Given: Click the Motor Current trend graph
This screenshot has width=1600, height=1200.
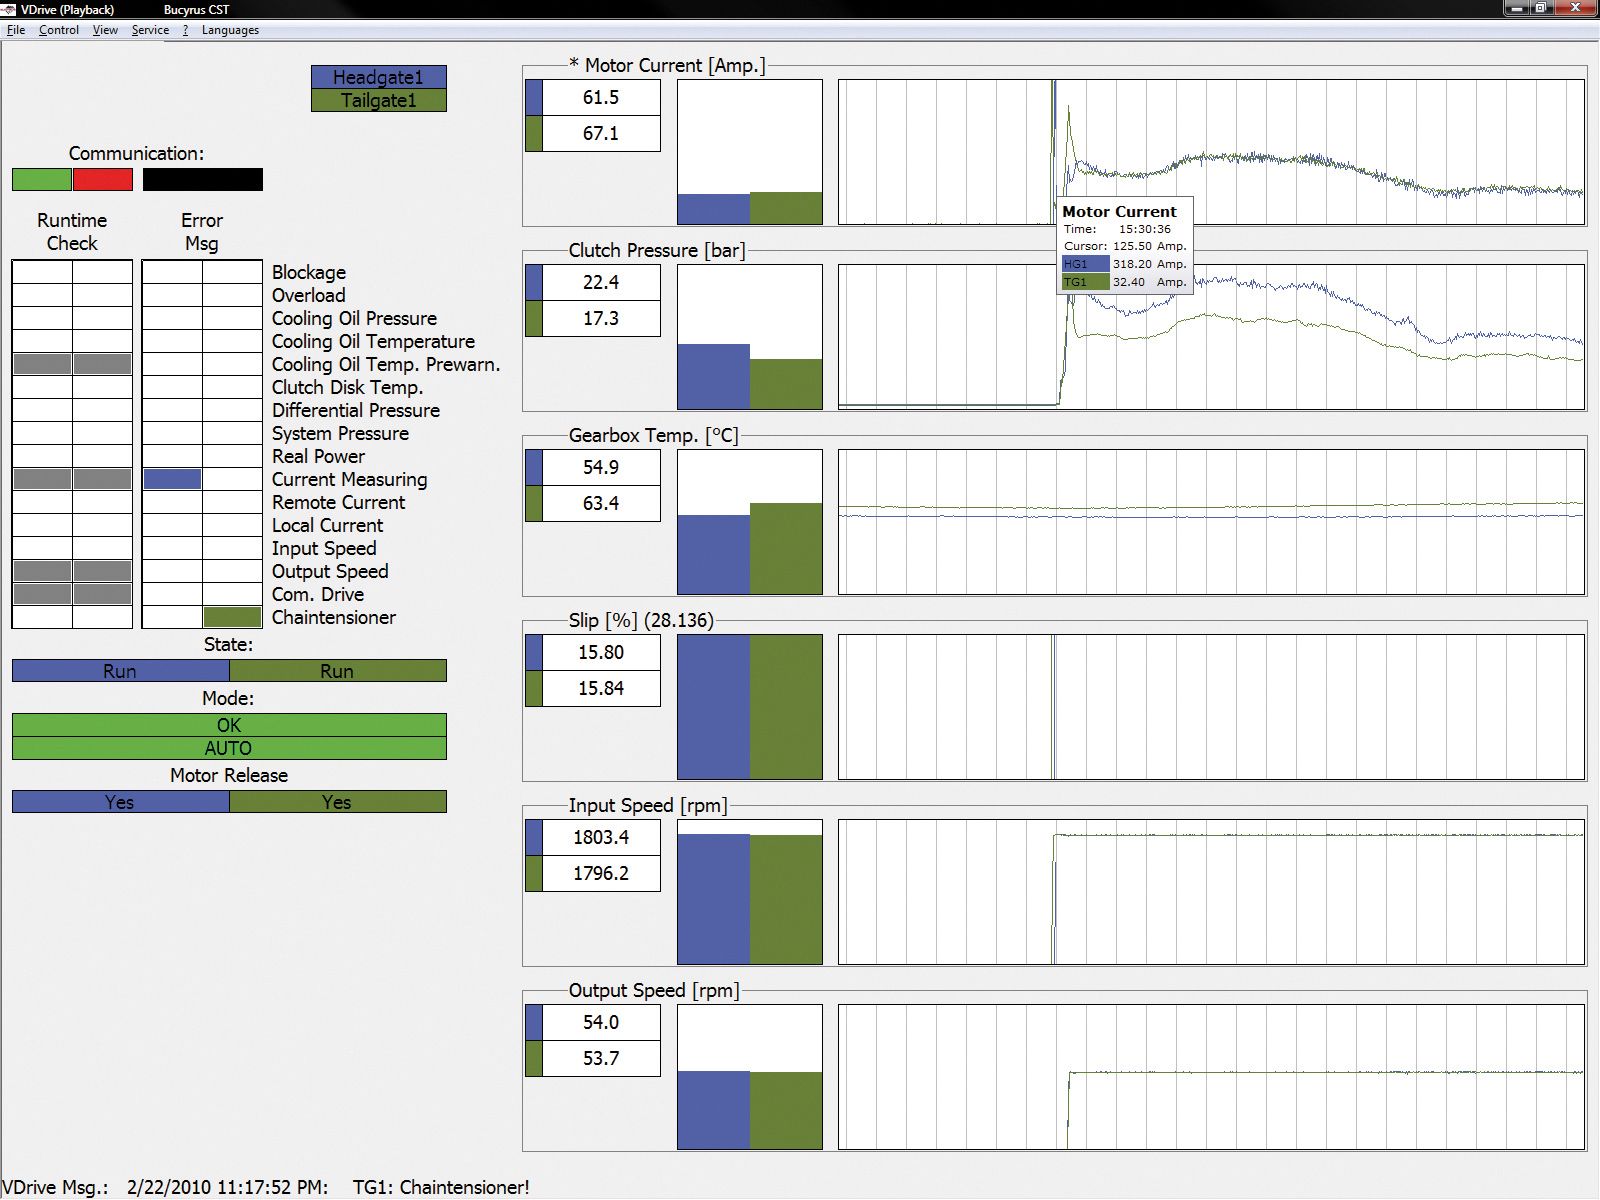Looking at the screenshot, I should [1211, 152].
